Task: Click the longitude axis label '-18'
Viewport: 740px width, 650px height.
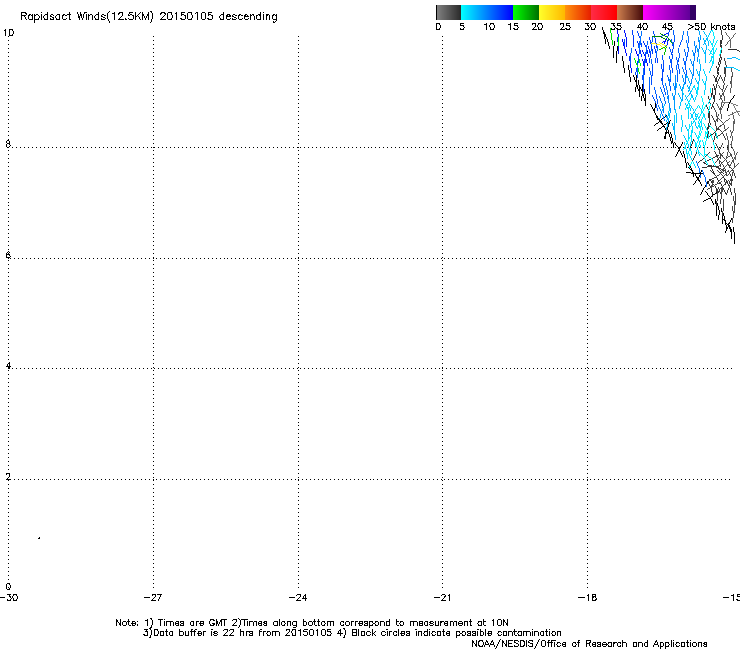Action: tap(588, 598)
